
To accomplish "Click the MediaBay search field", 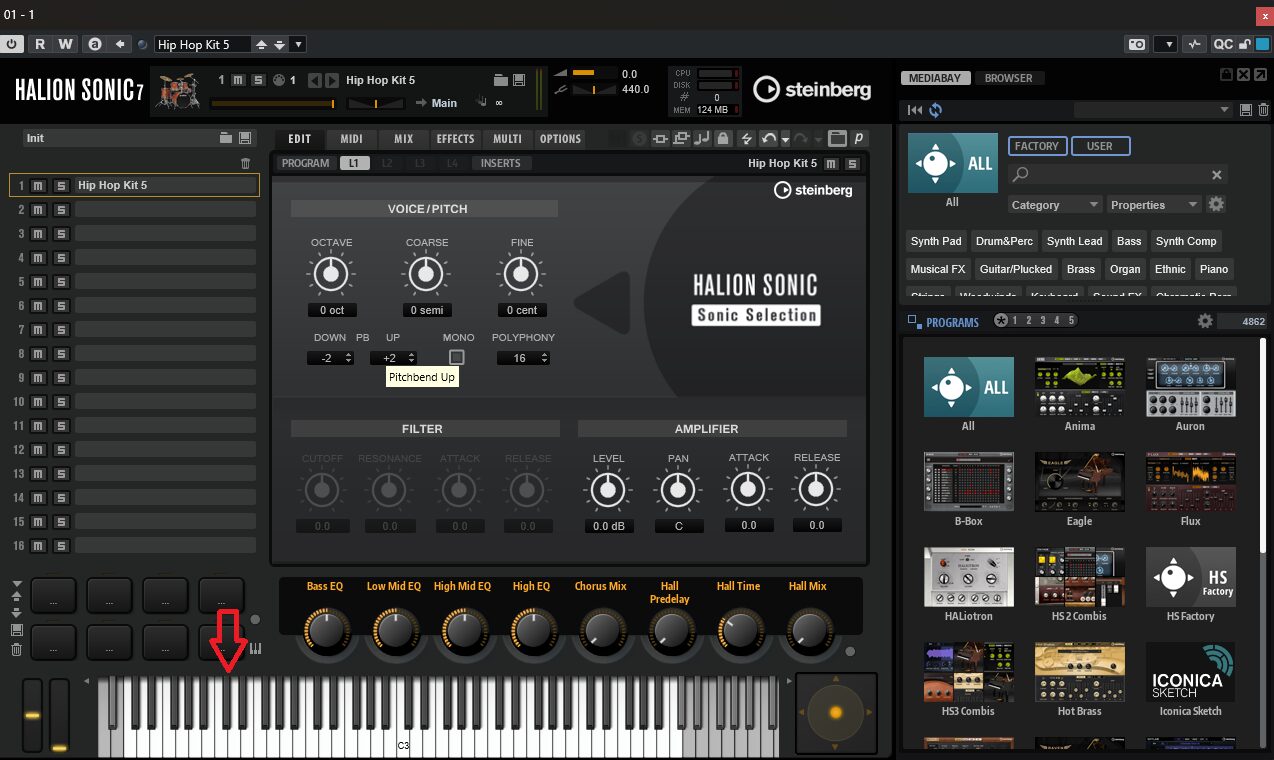I will click(1117, 175).
